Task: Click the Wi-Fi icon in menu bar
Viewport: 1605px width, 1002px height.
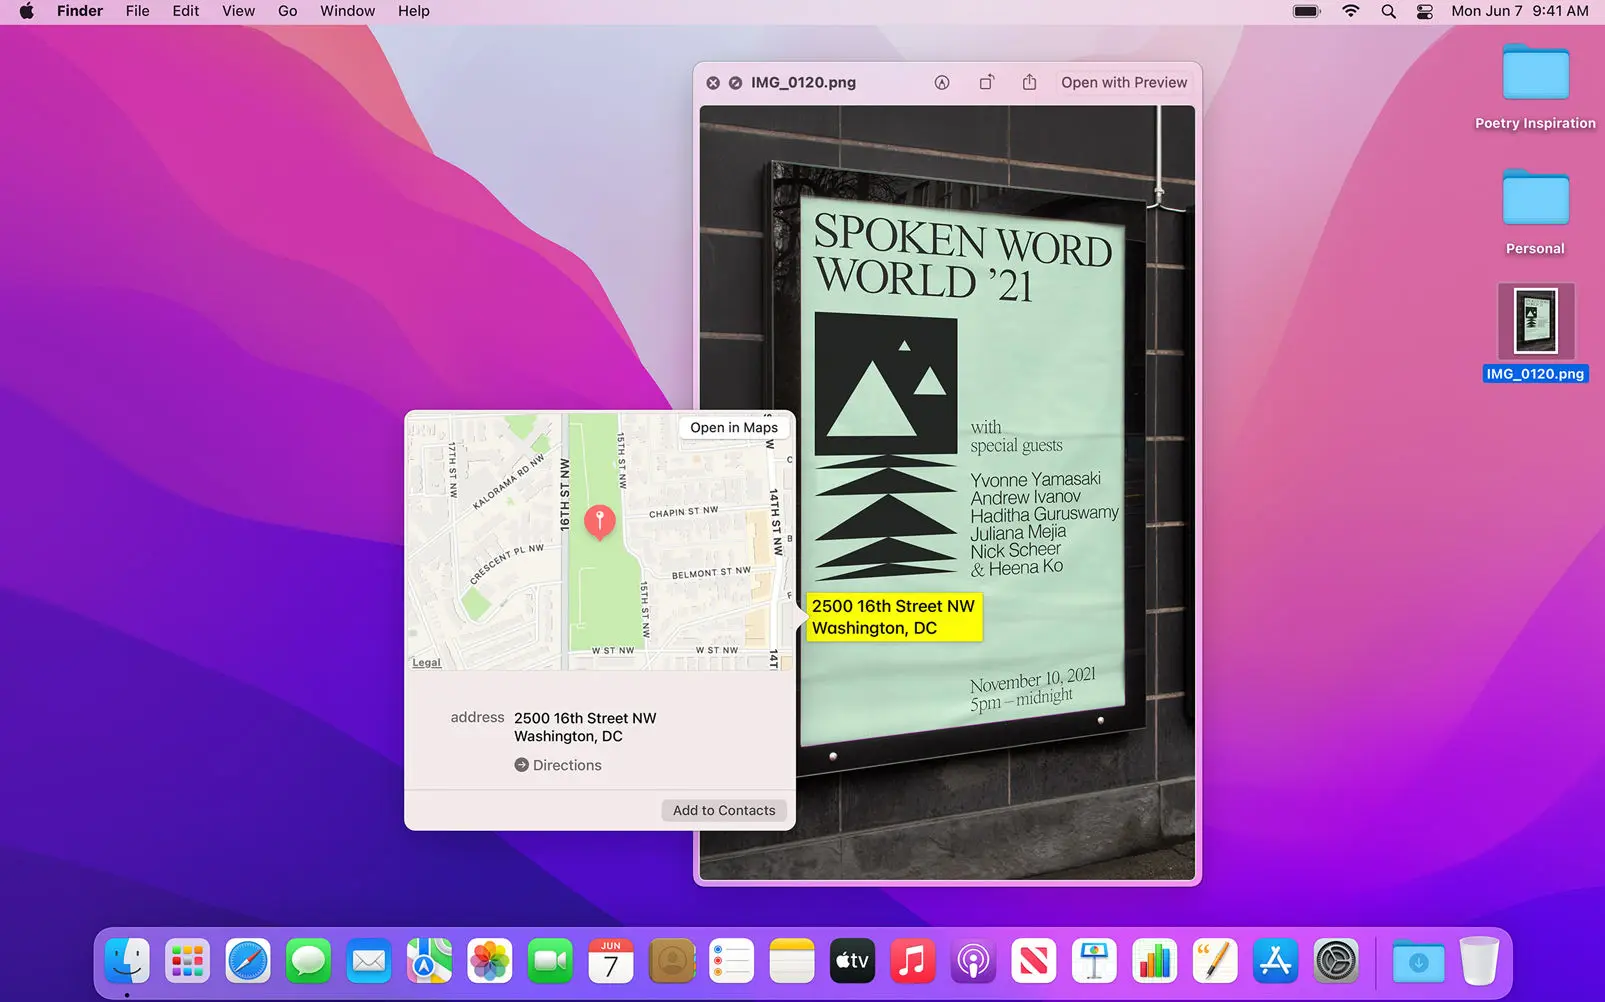Action: pyautogui.click(x=1351, y=11)
